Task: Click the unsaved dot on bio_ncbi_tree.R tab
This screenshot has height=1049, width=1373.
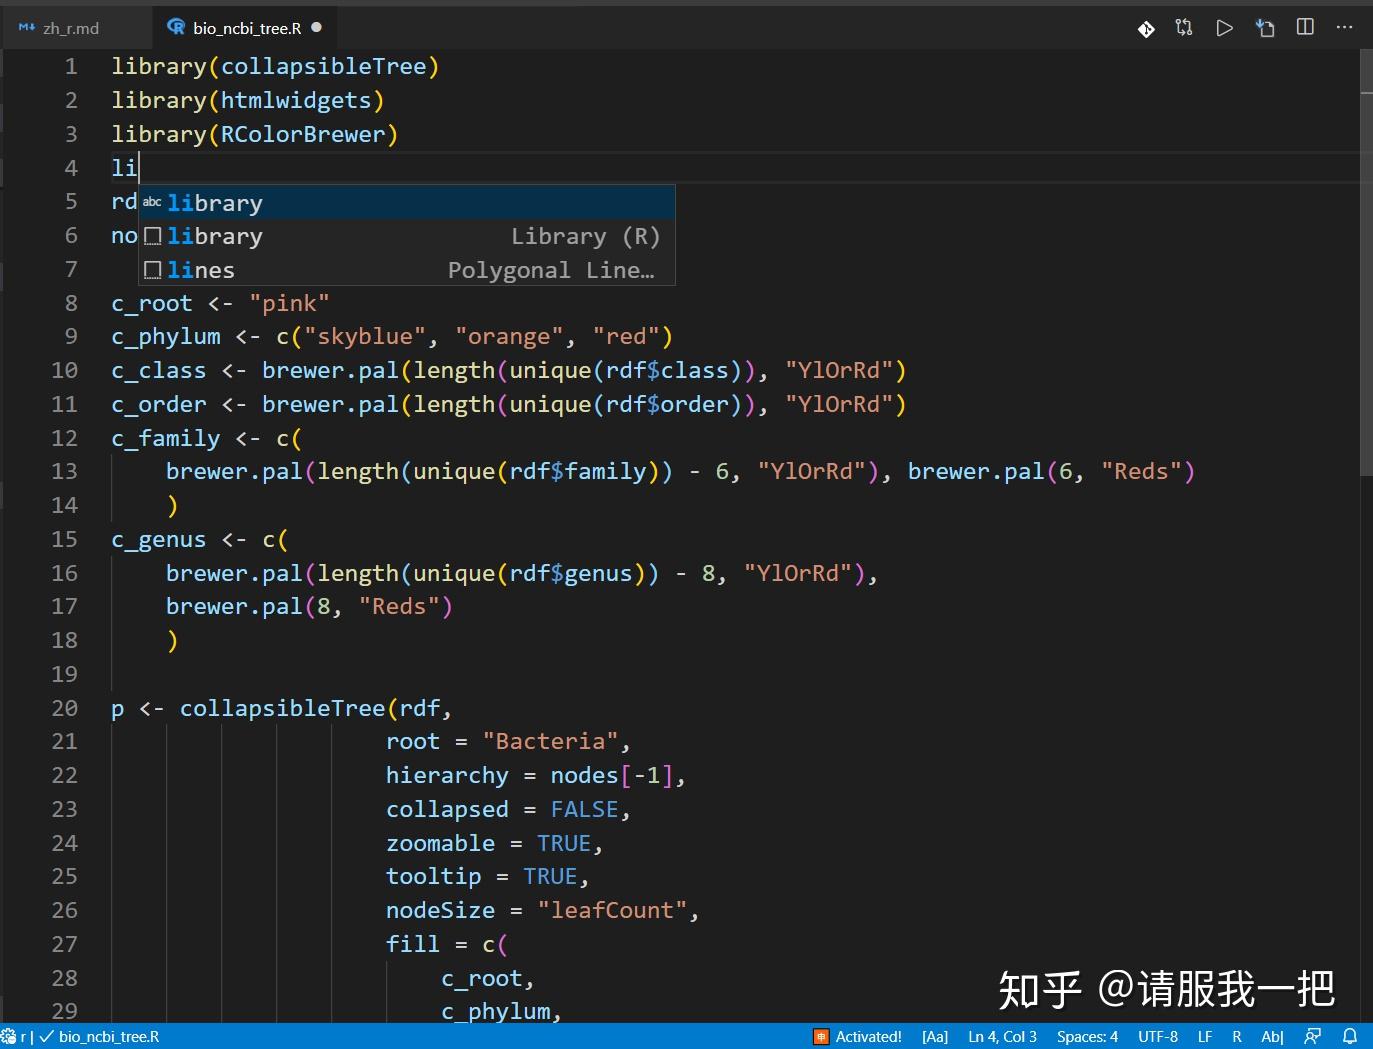Action: (x=317, y=27)
